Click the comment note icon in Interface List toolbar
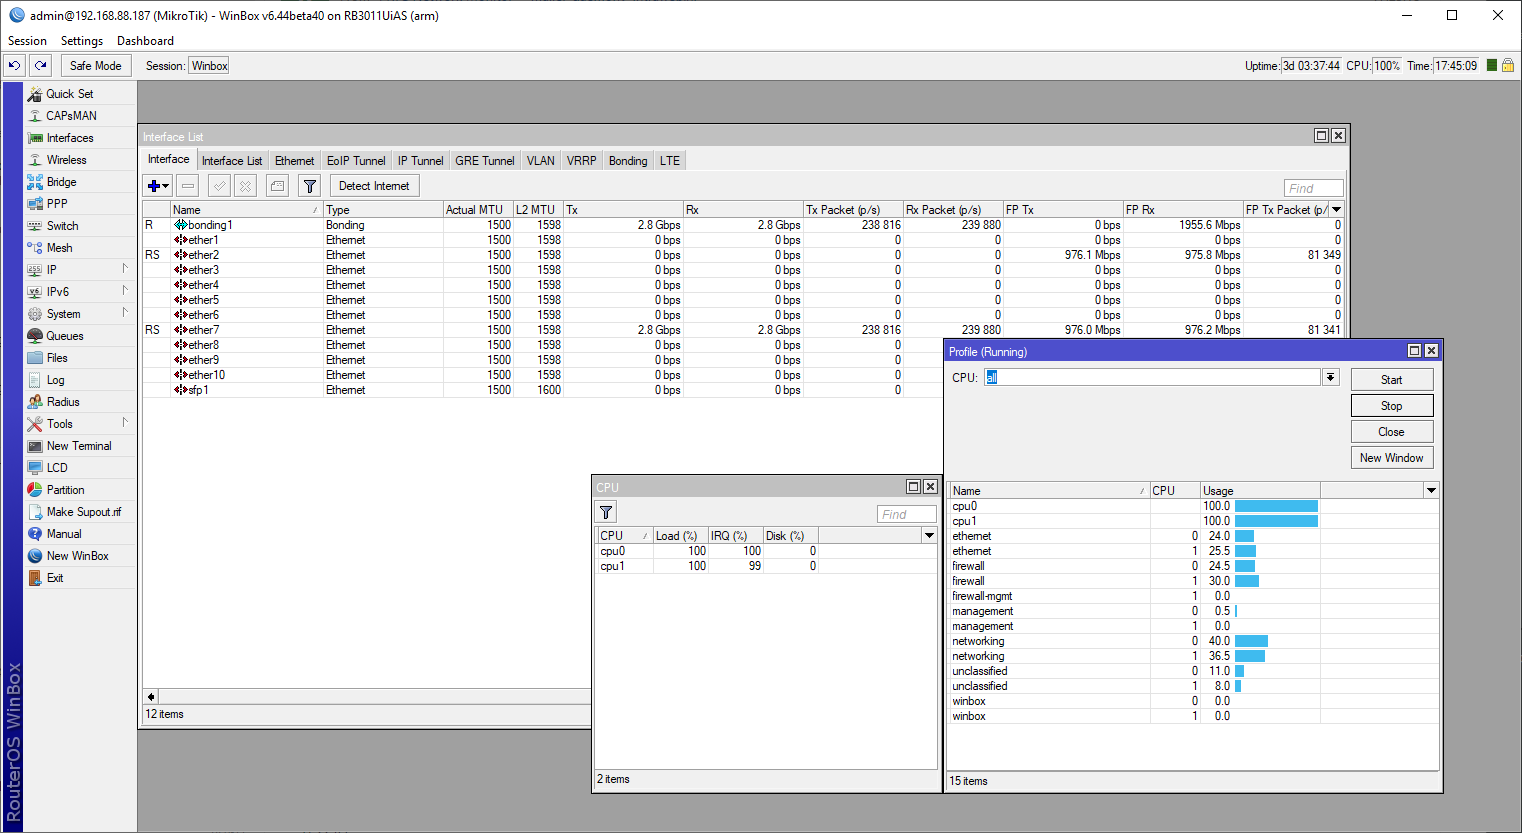This screenshot has height=833, width=1522. 278,186
